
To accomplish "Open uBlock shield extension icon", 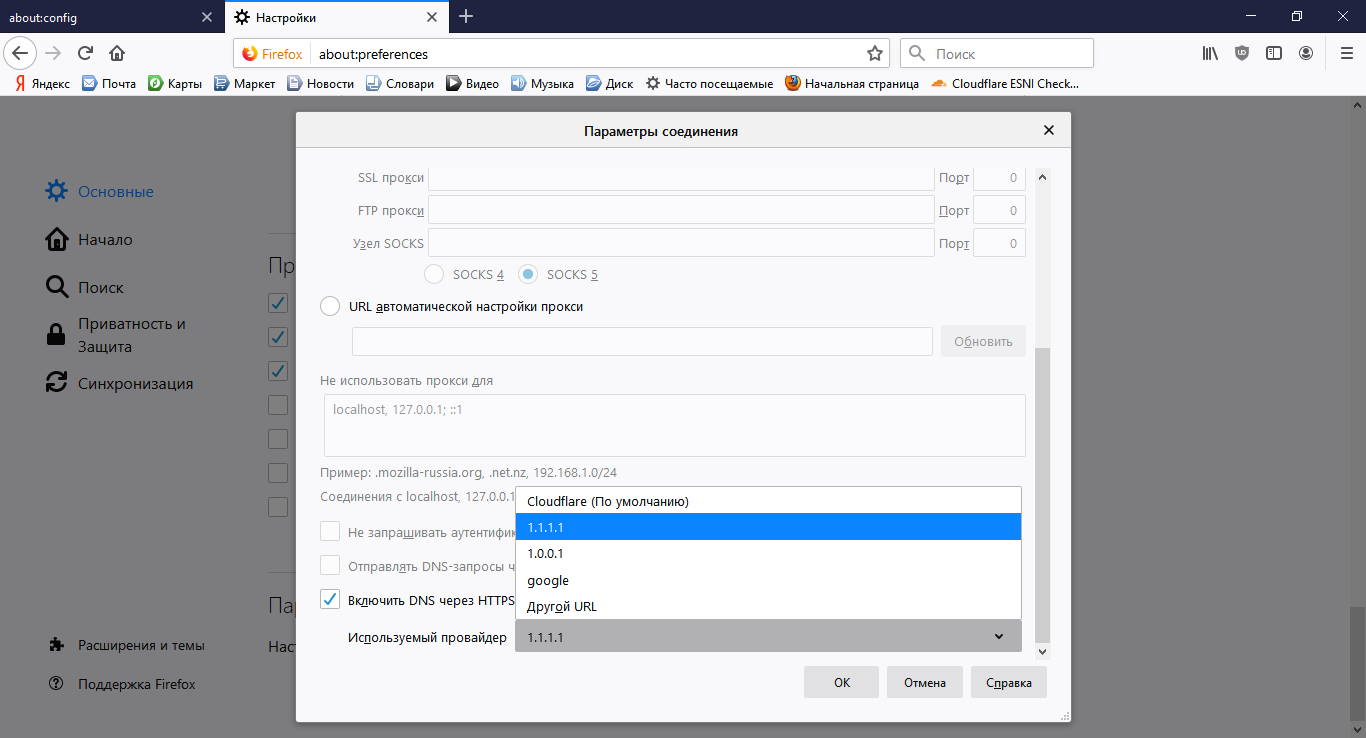I will tap(1242, 53).
